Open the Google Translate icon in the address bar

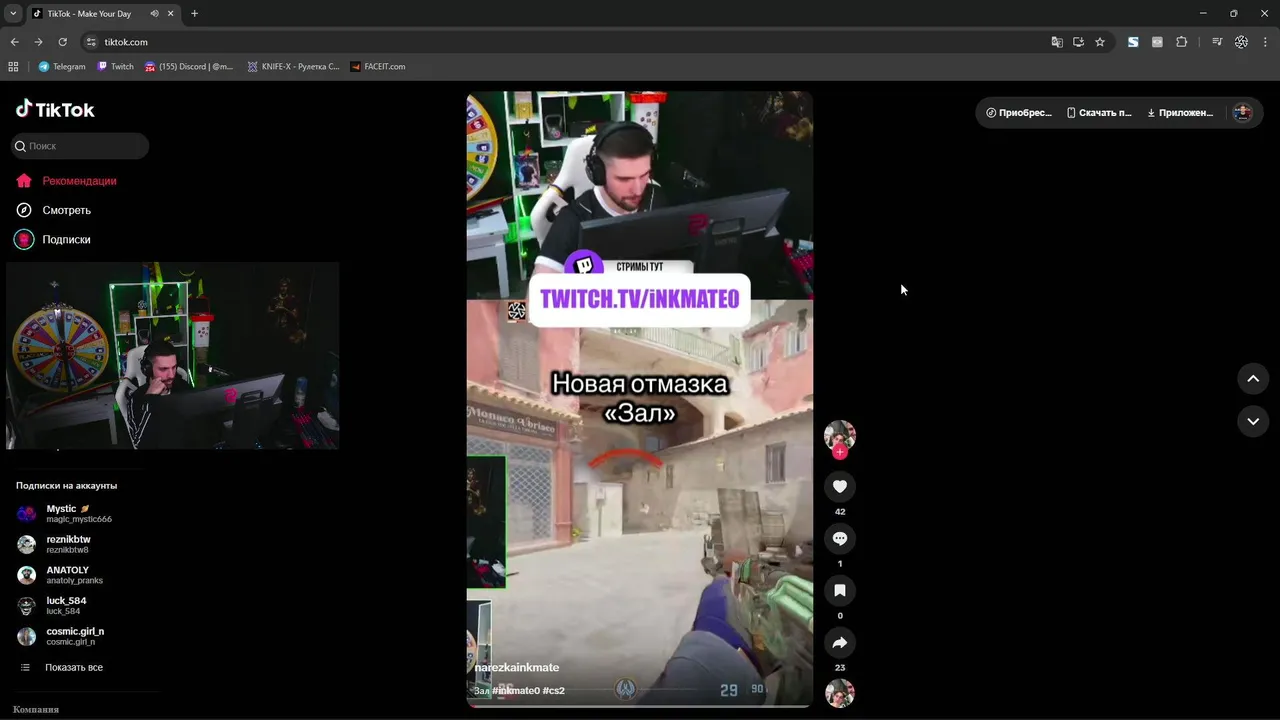tap(1057, 42)
